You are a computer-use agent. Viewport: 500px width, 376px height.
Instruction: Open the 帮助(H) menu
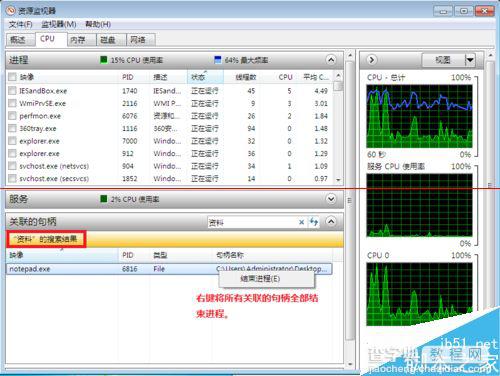[x=98, y=24]
